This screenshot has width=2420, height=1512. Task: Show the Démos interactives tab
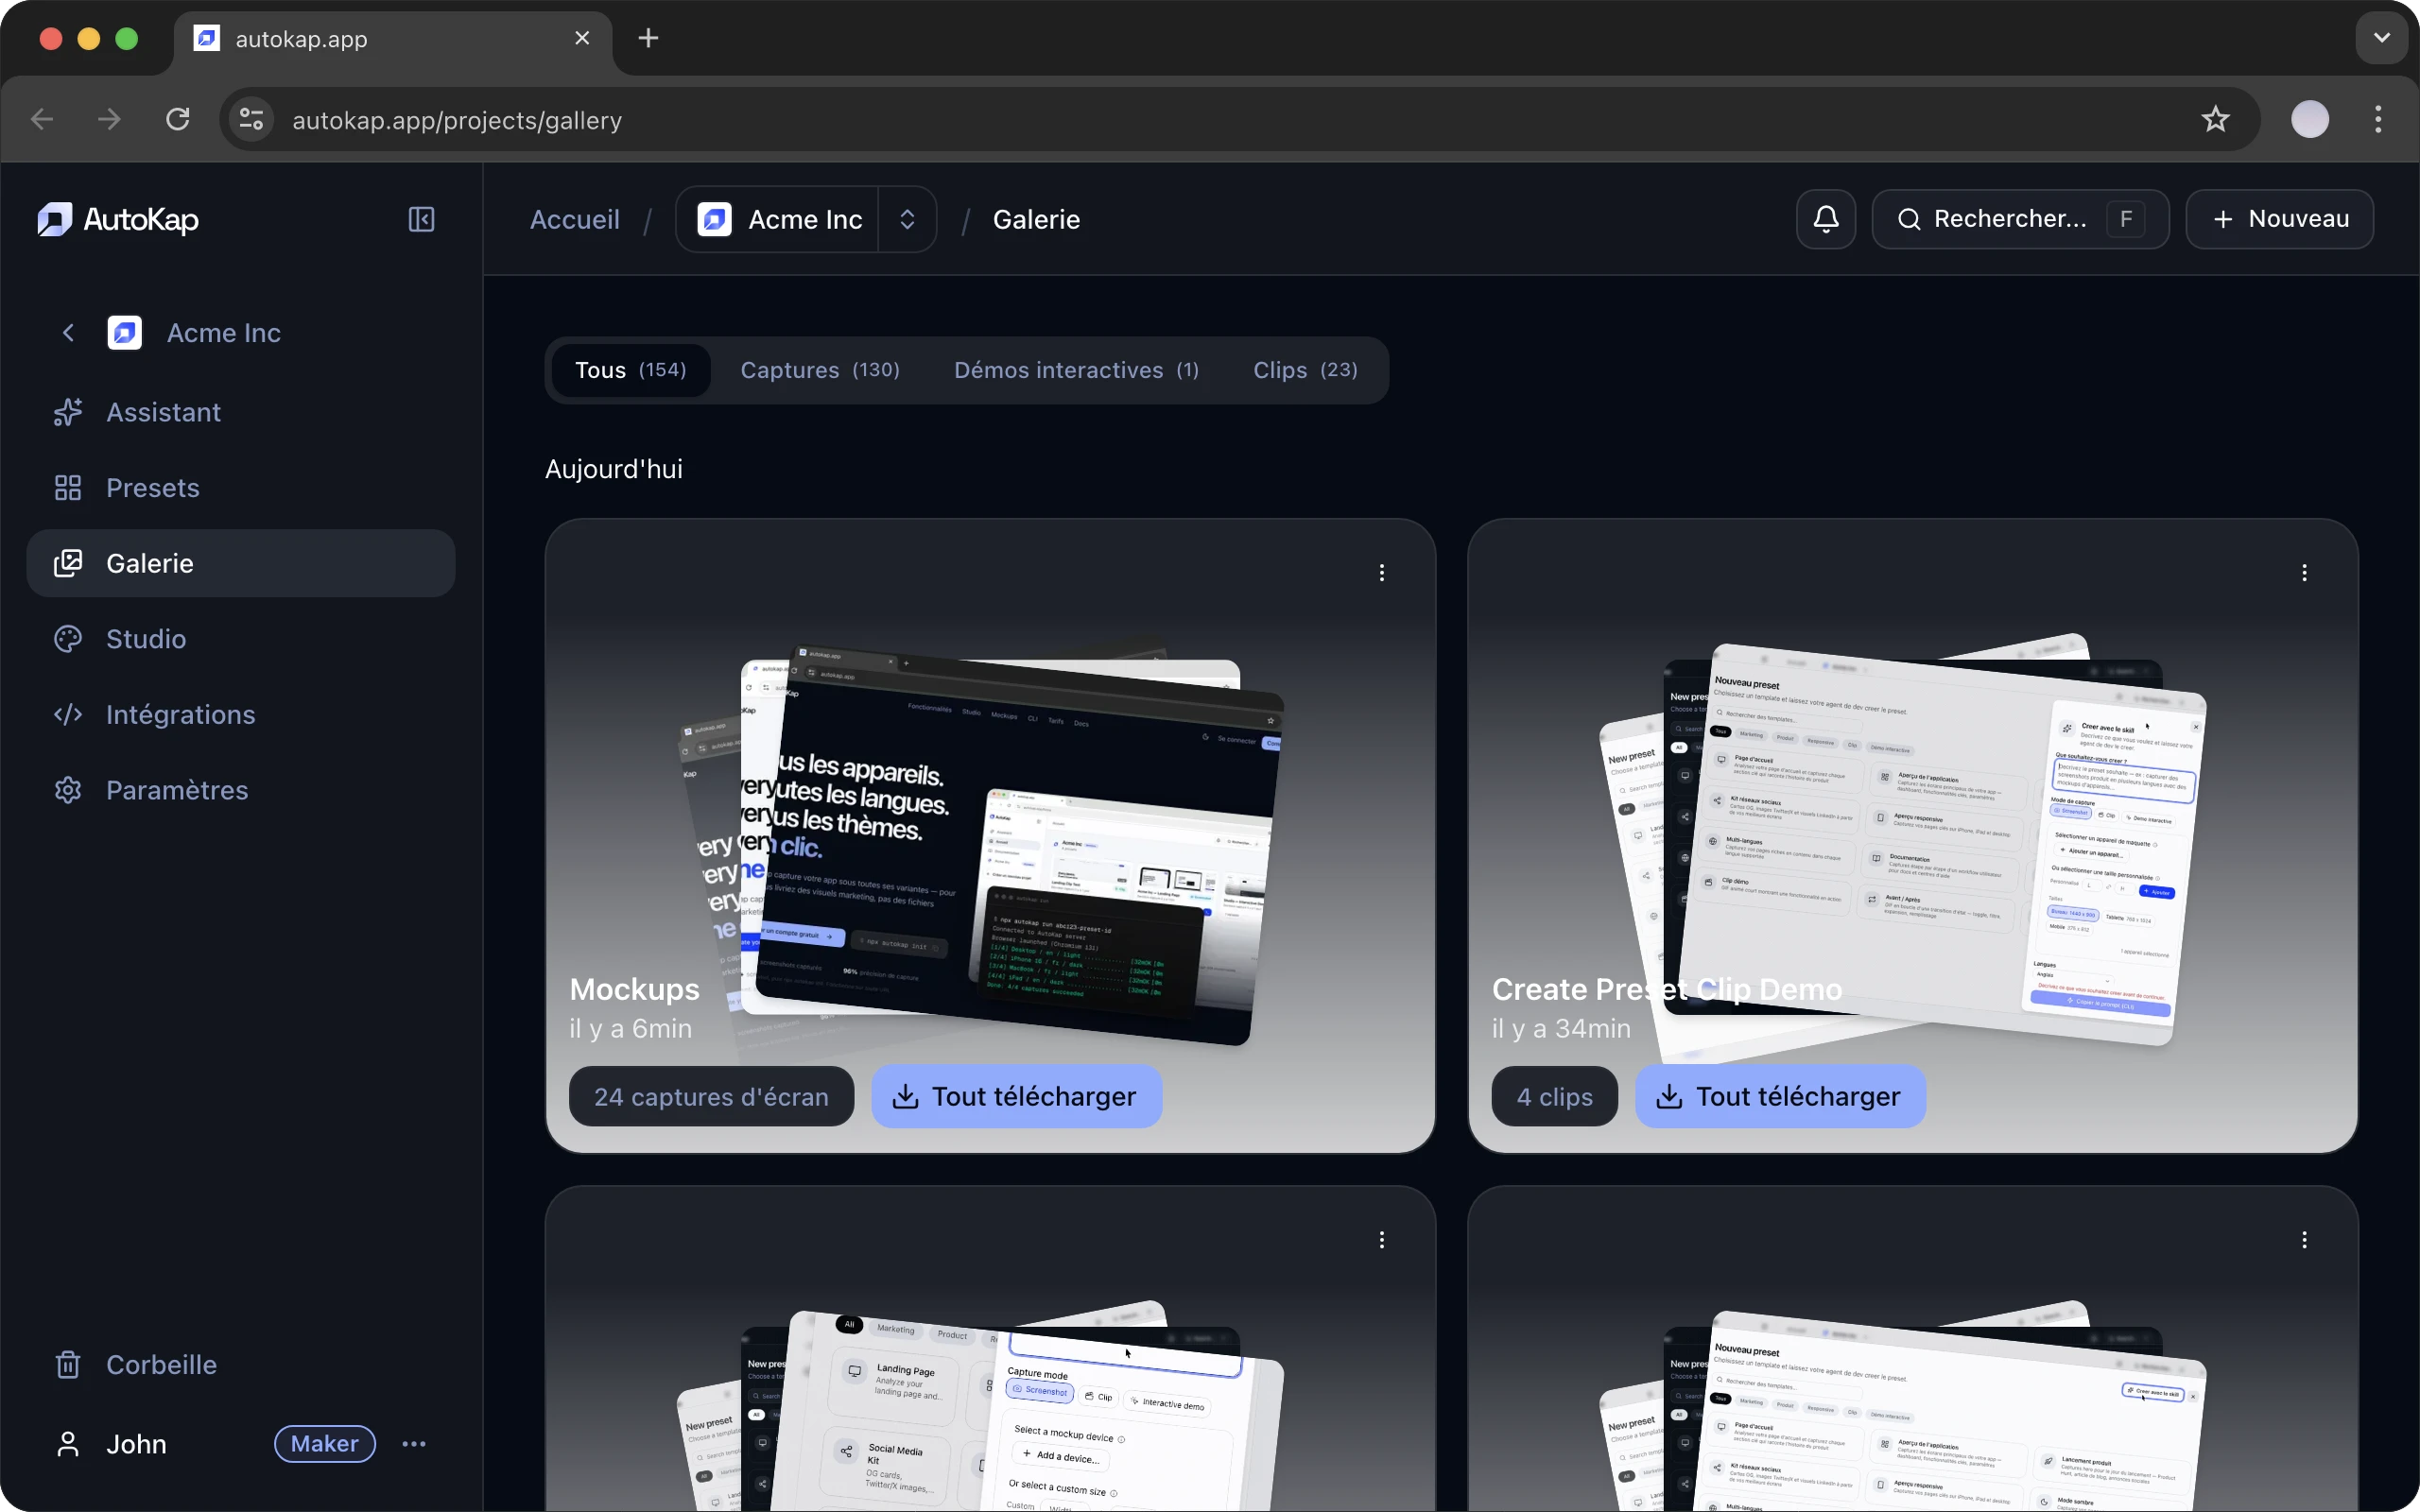[1076, 370]
